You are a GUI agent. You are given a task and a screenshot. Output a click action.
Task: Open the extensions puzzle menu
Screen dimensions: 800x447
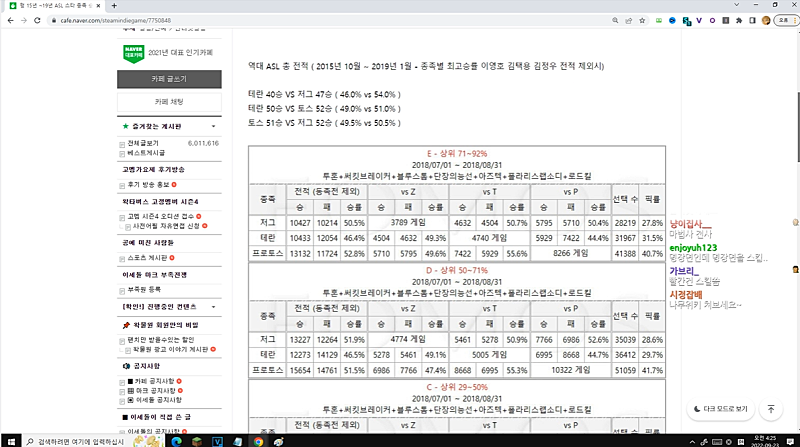click(x=739, y=20)
